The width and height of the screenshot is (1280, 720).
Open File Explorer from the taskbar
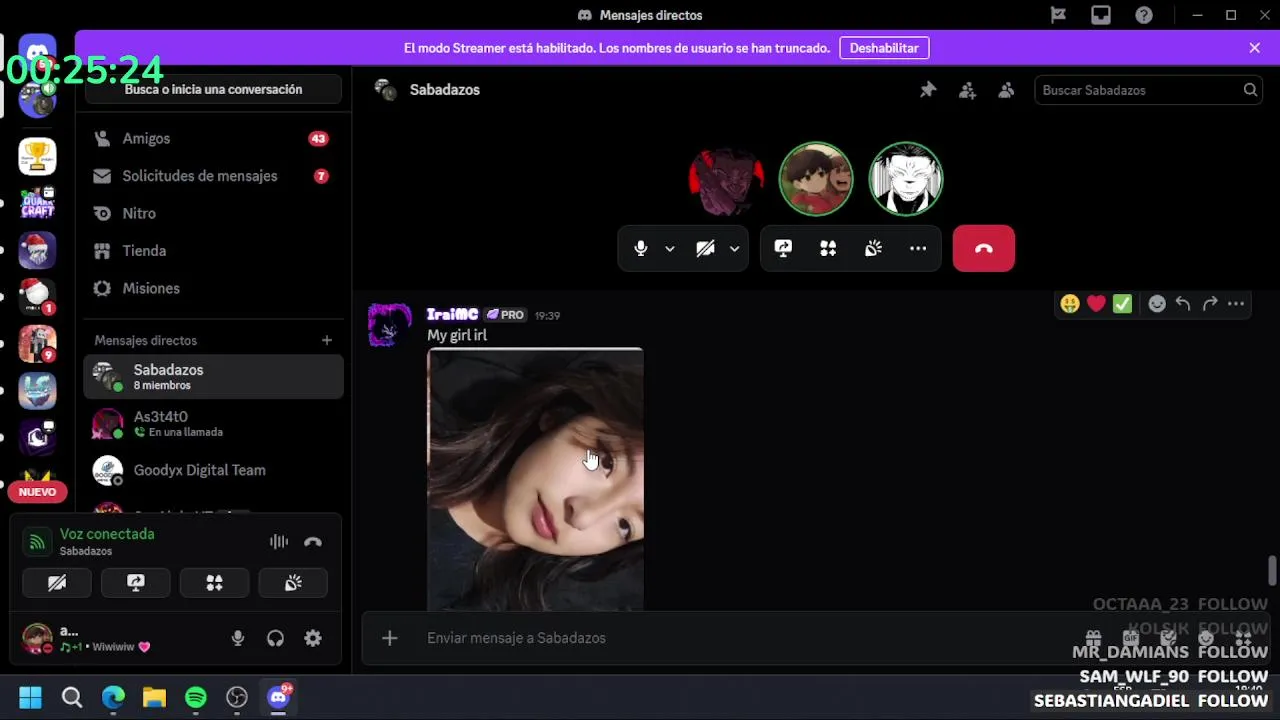tap(154, 697)
